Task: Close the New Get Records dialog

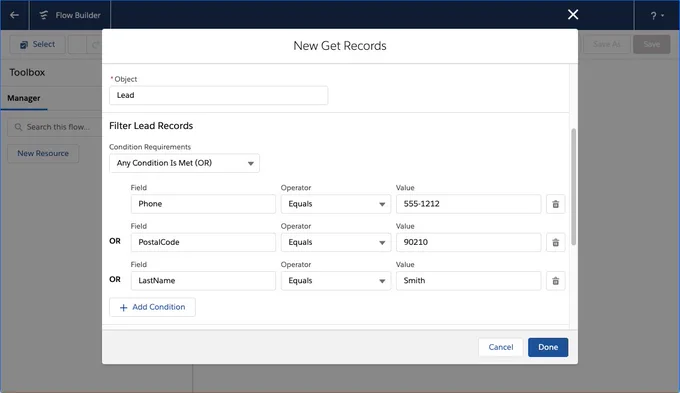Action: click(x=573, y=15)
